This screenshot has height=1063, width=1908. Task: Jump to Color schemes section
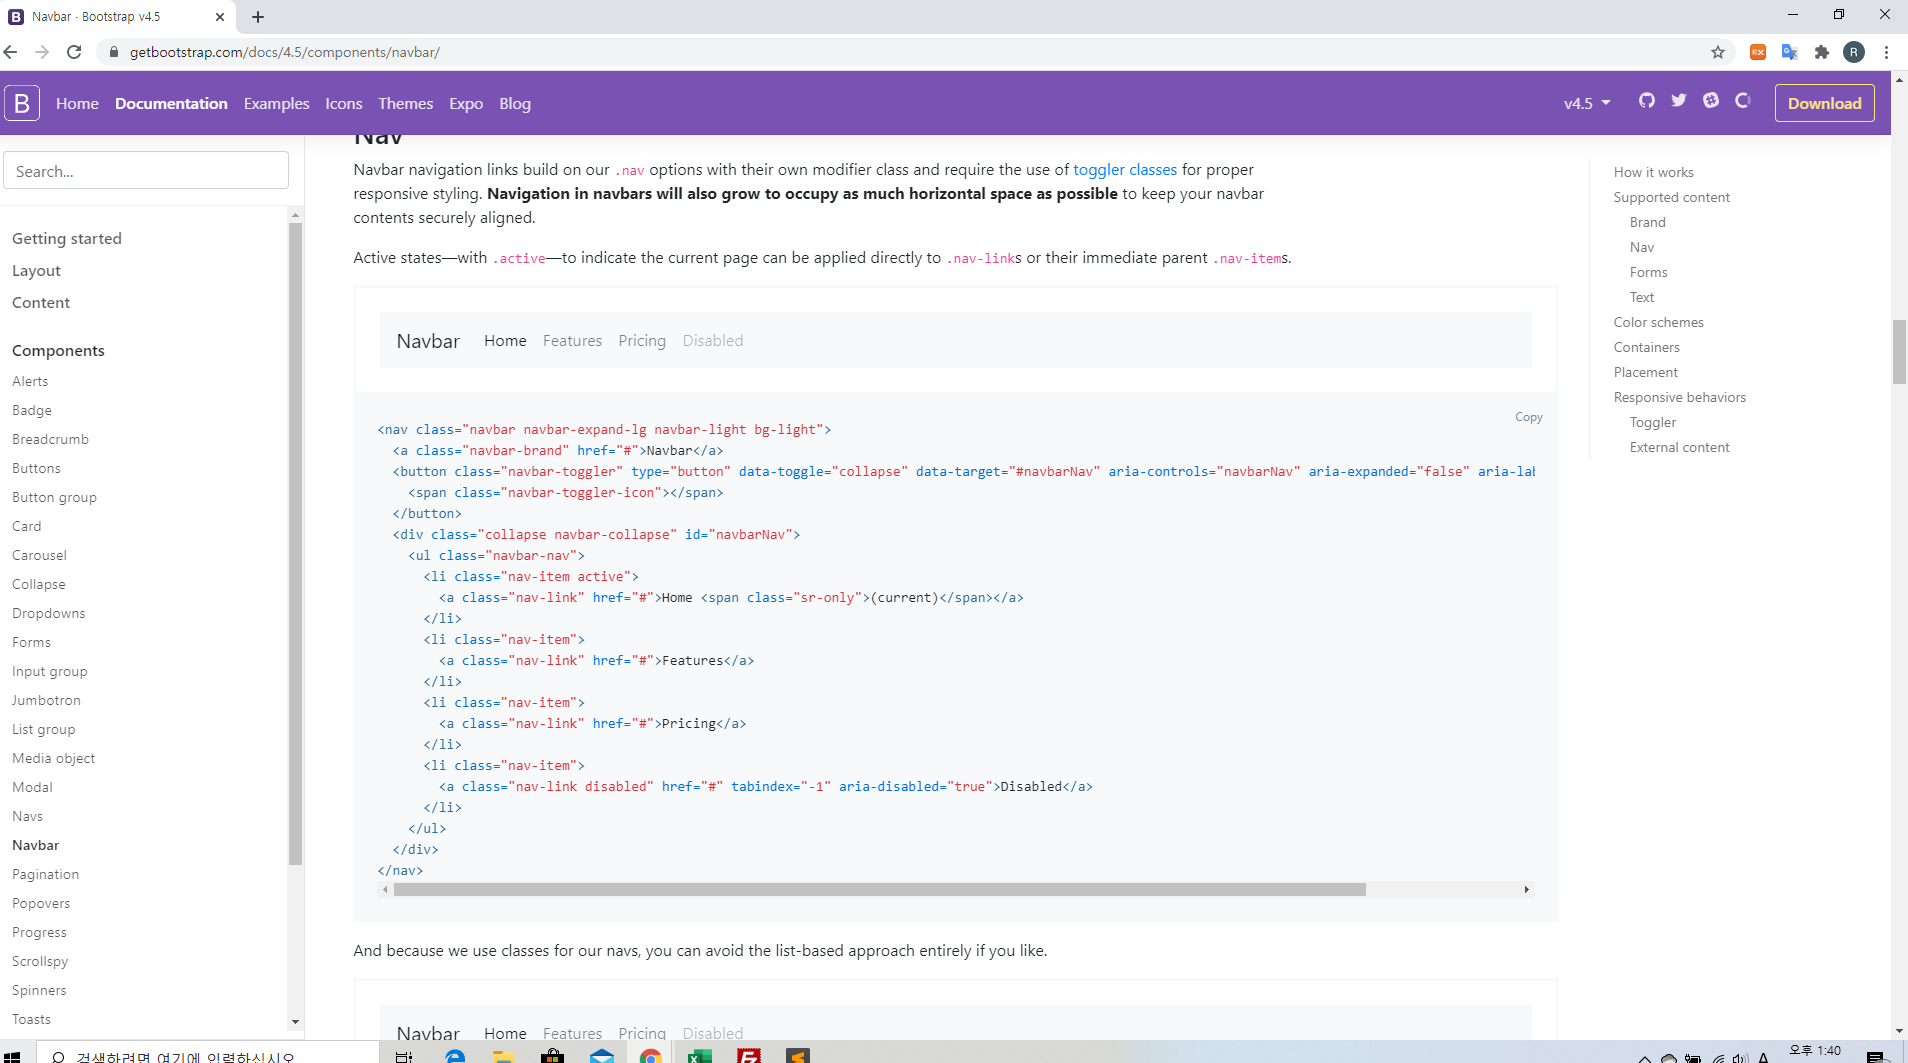[x=1658, y=322]
